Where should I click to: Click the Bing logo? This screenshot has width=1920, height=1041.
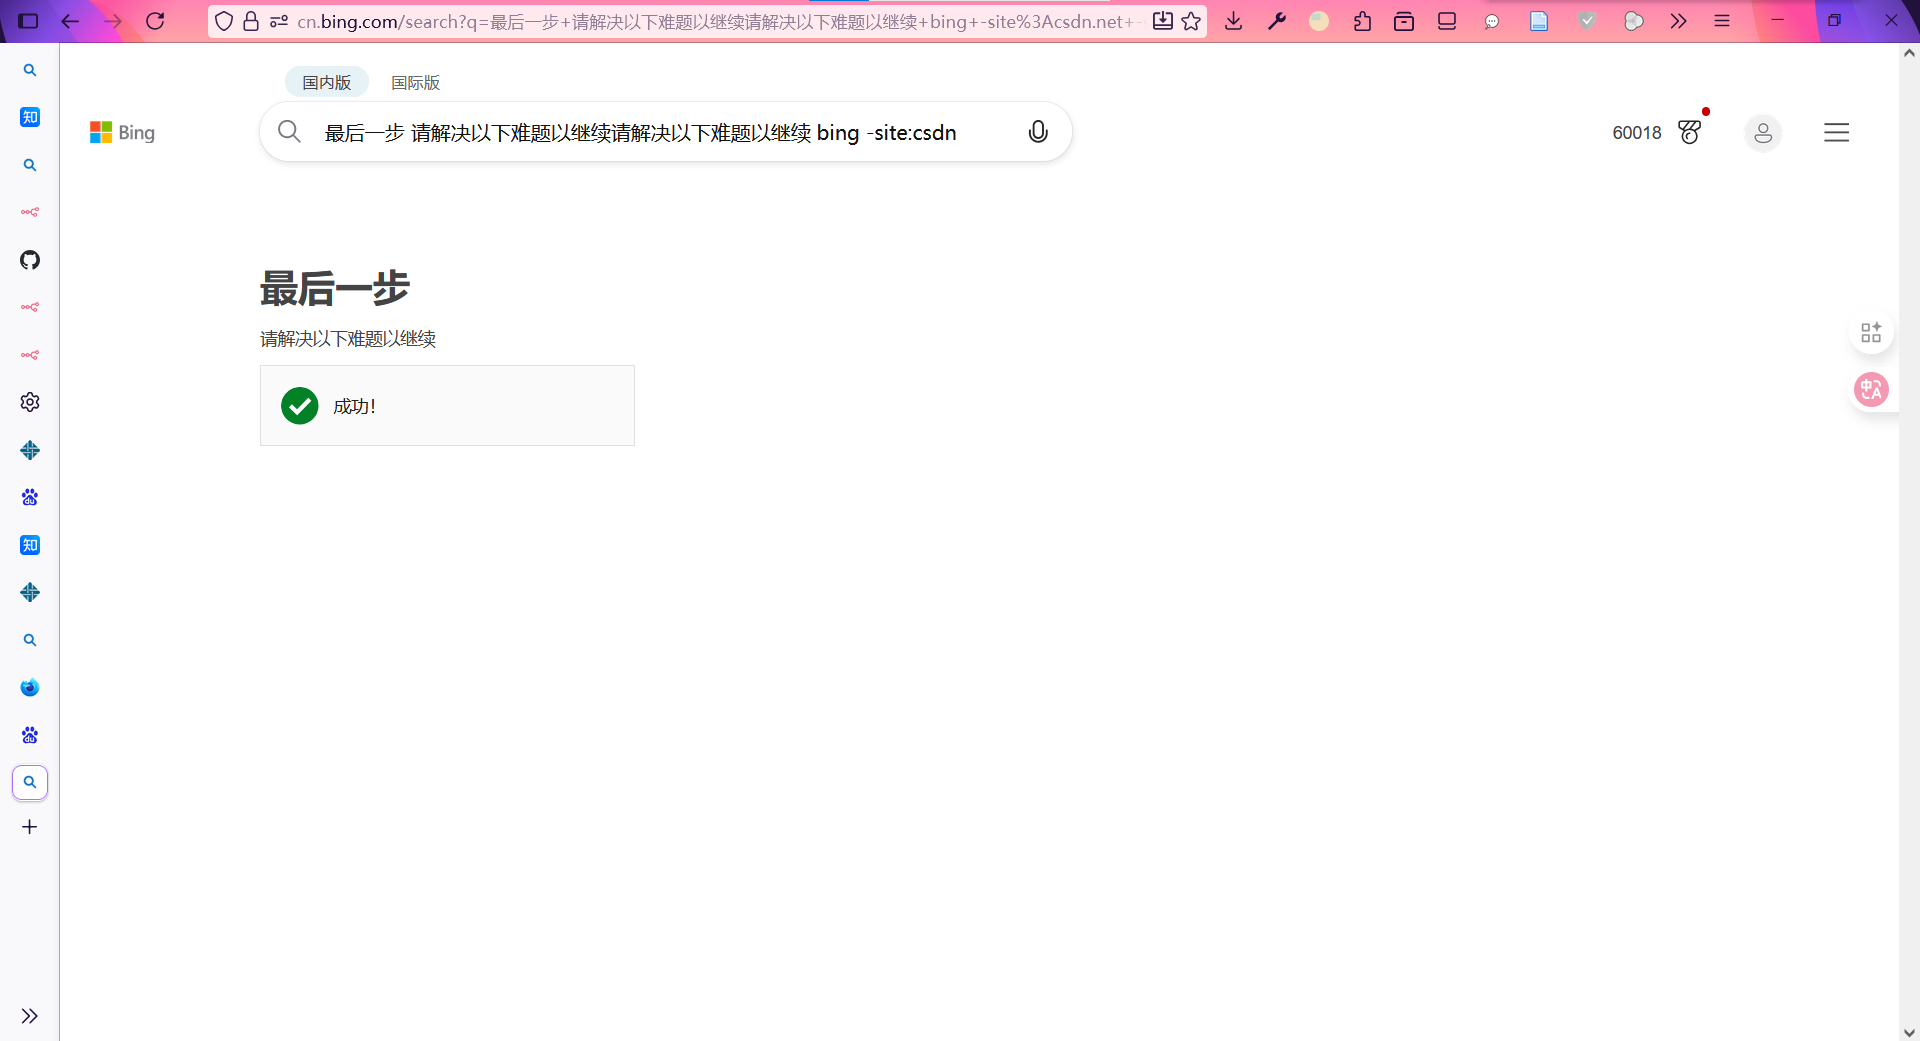click(122, 132)
